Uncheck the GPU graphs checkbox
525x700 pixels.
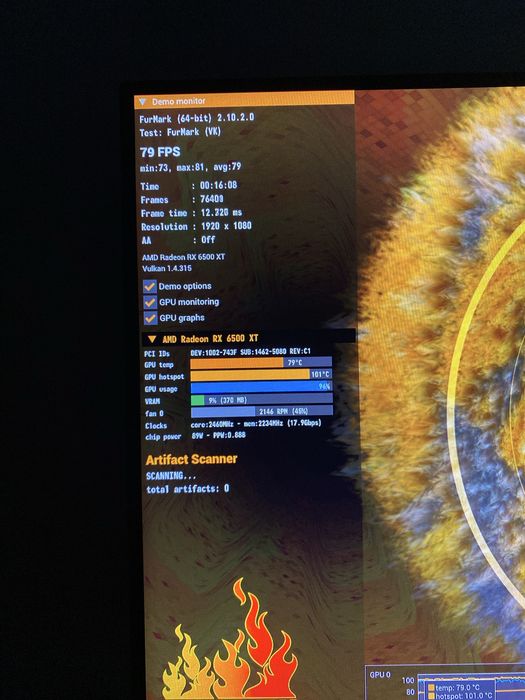pos(150,318)
